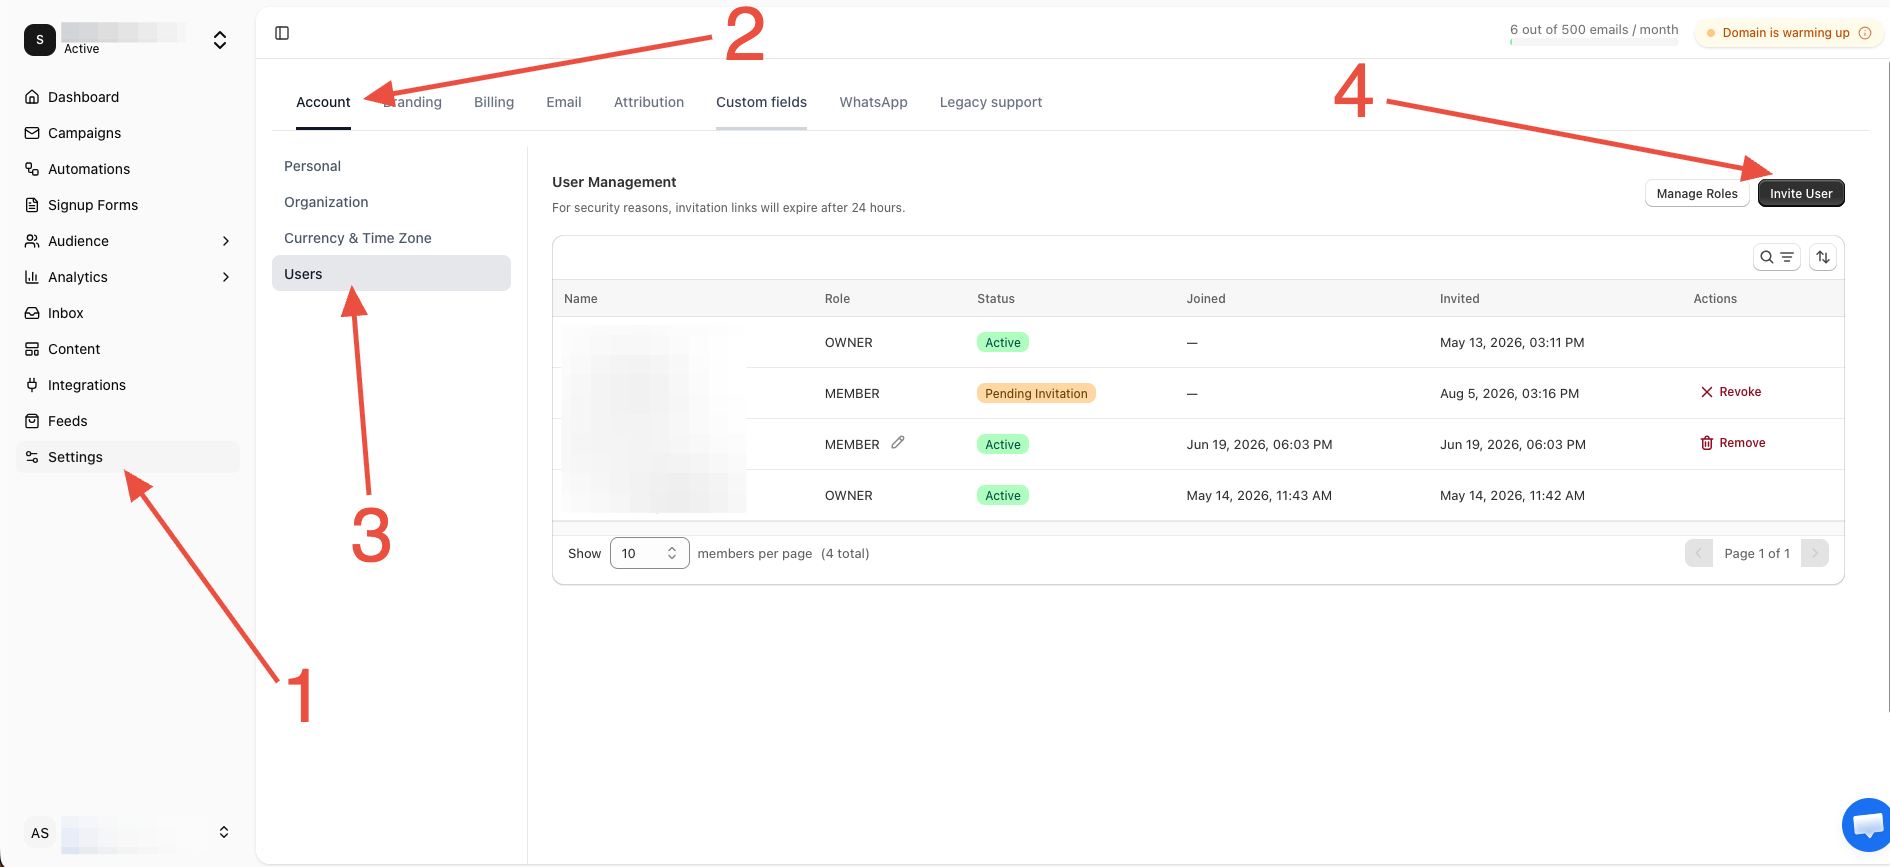Switch to the Billing tab
Viewport: 1890px width, 867px height.
(494, 102)
